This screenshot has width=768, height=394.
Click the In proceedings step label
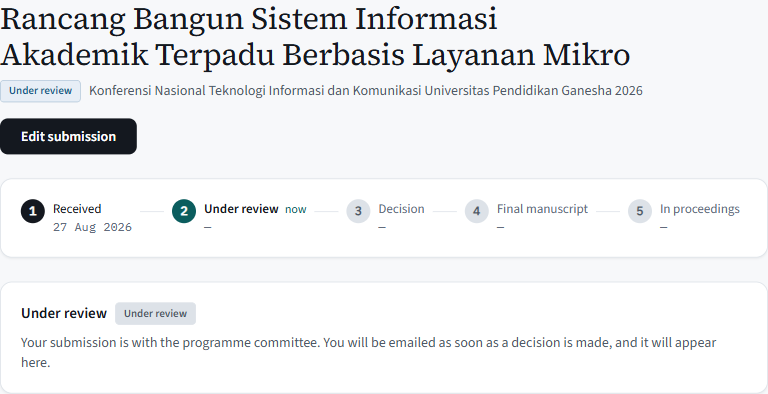pos(699,209)
